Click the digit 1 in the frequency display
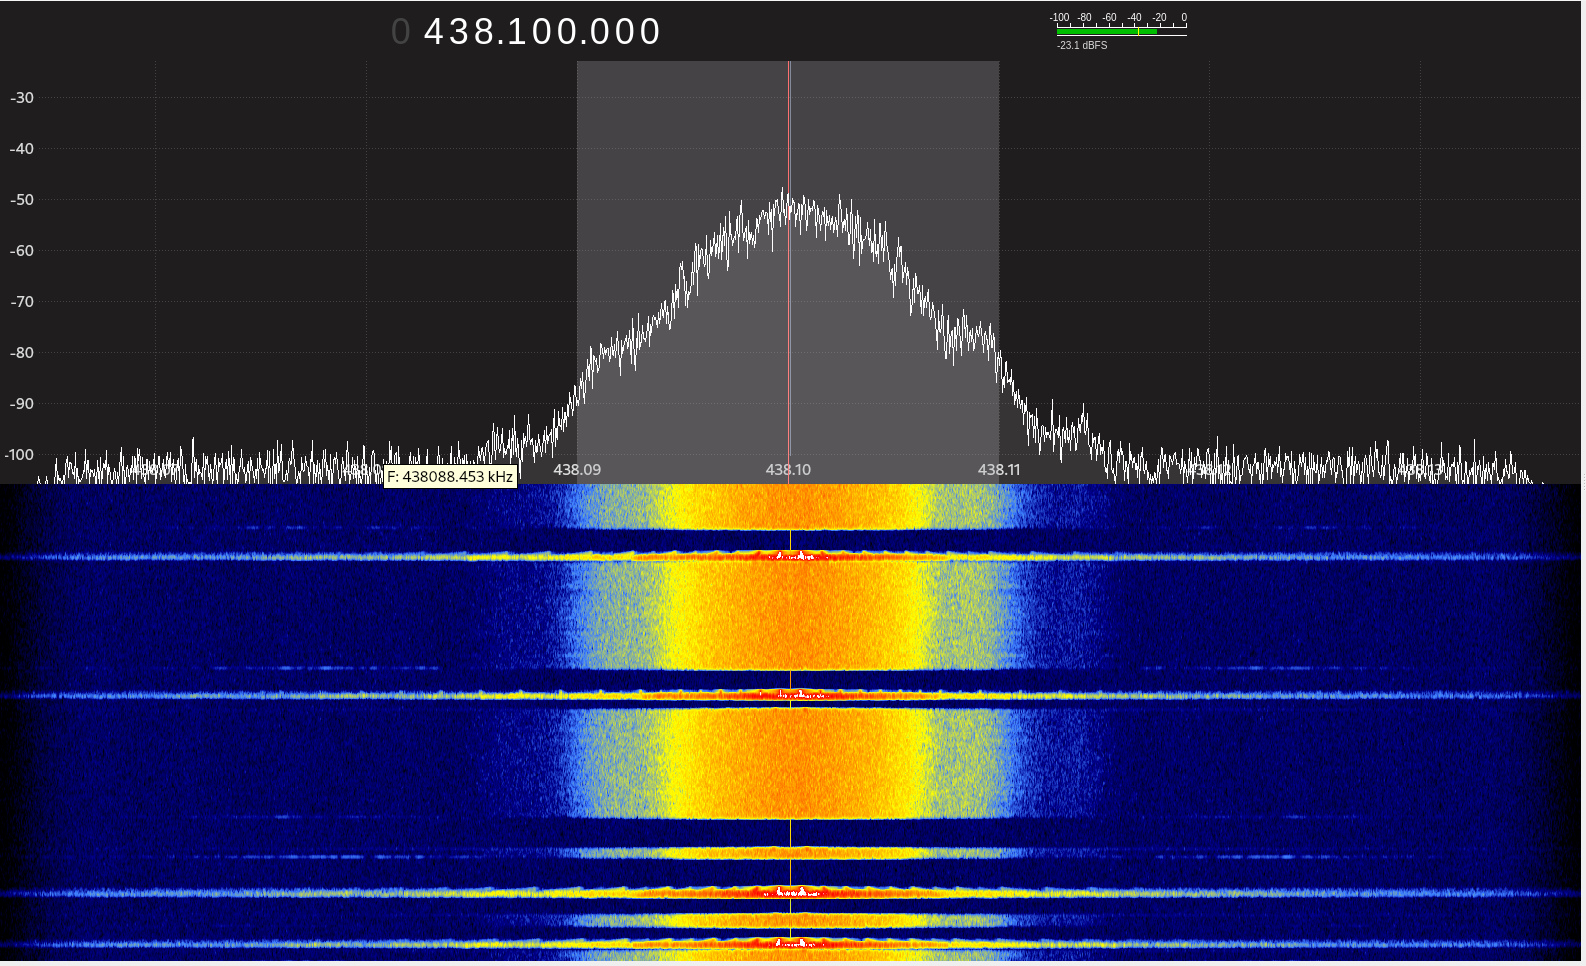Screen dimensions: 1586x966 pyautogui.click(x=518, y=32)
